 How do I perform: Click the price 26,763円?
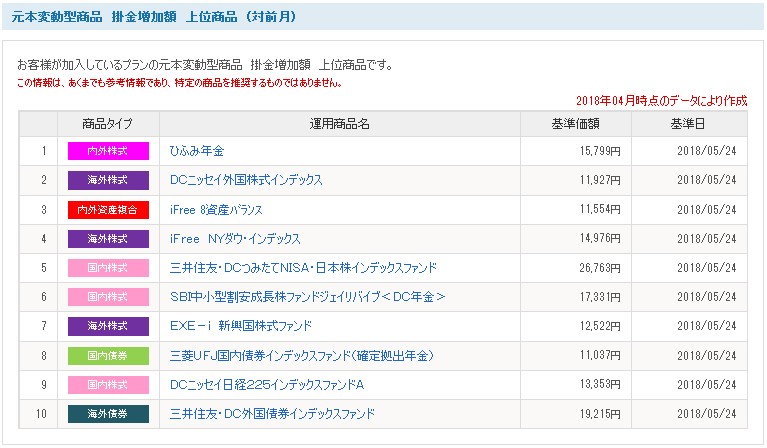coord(600,268)
